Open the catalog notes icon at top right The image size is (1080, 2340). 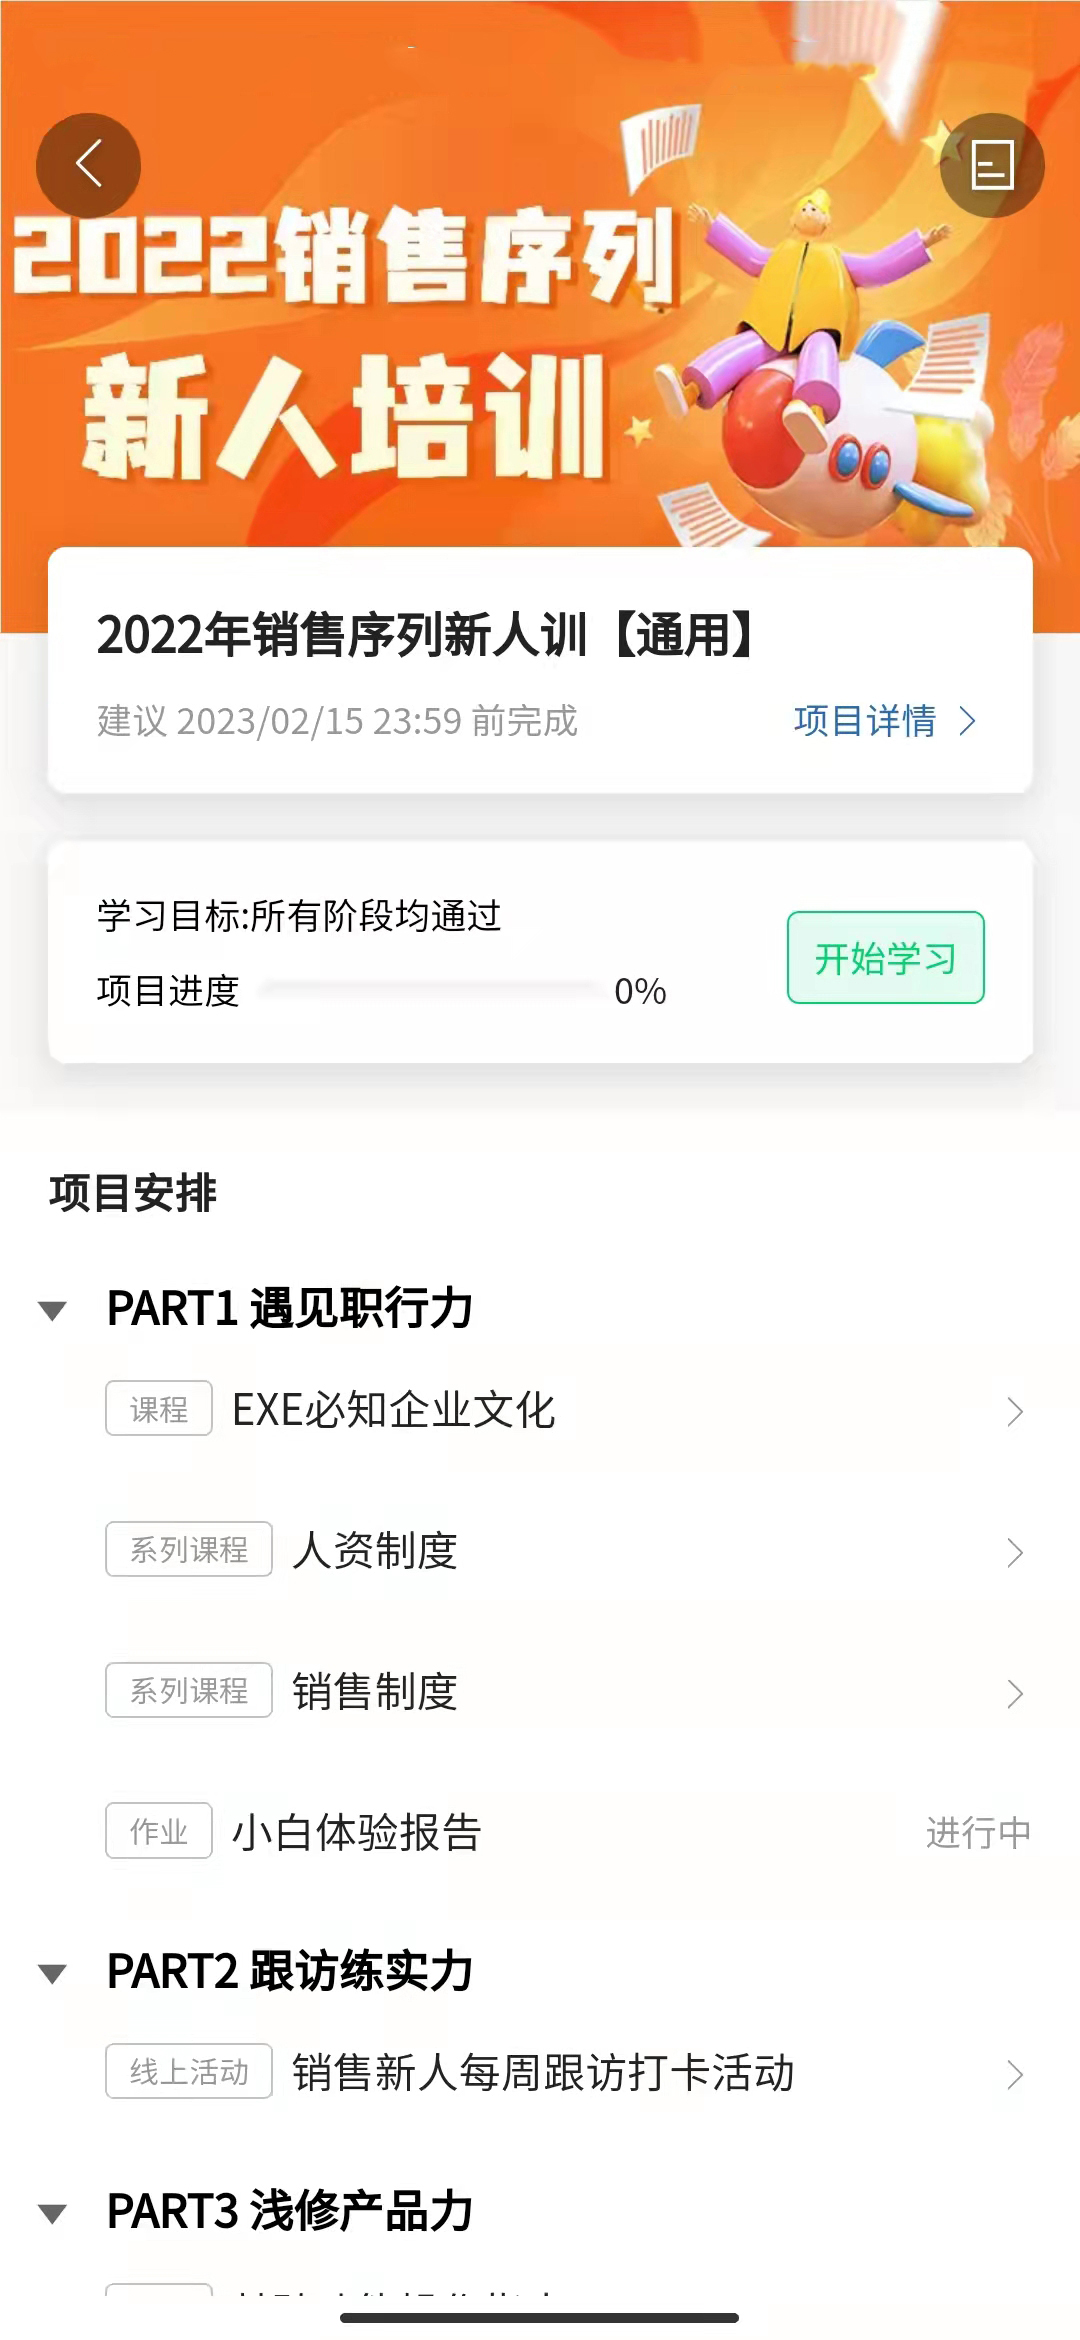coord(992,165)
